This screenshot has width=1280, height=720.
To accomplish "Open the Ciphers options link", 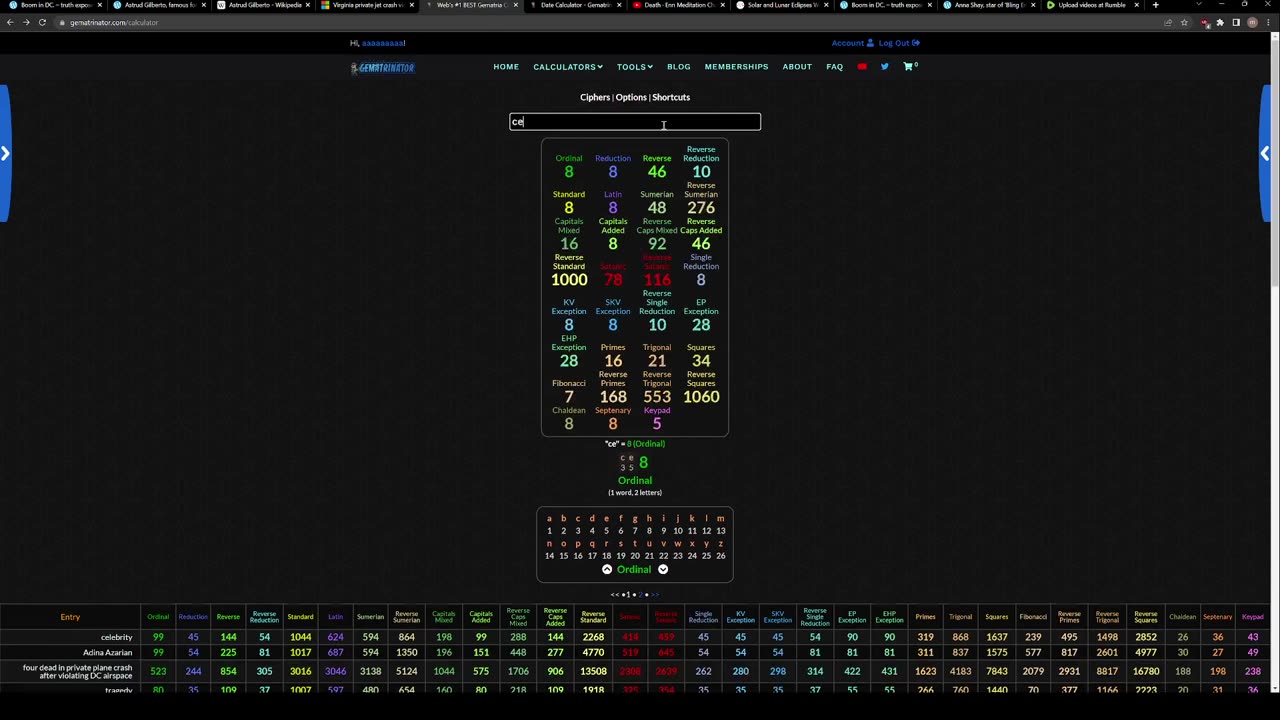I will (x=595, y=97).
